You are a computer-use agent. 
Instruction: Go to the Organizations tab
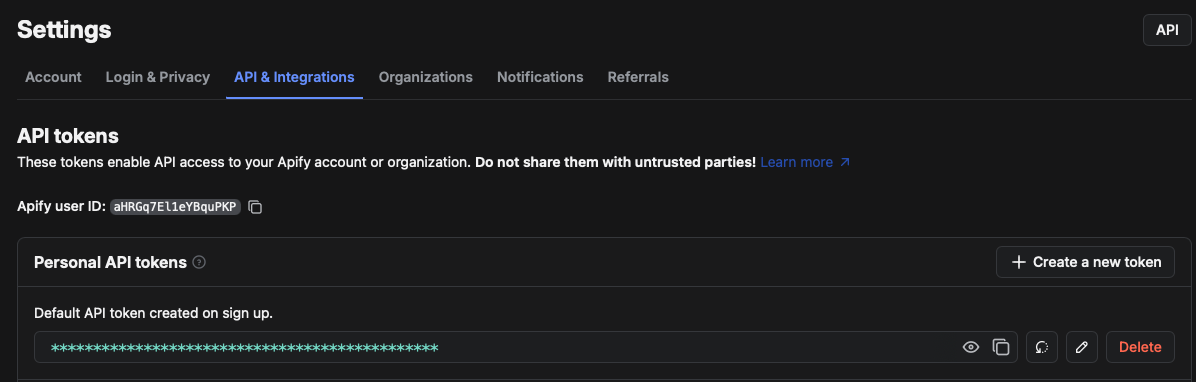426,77
